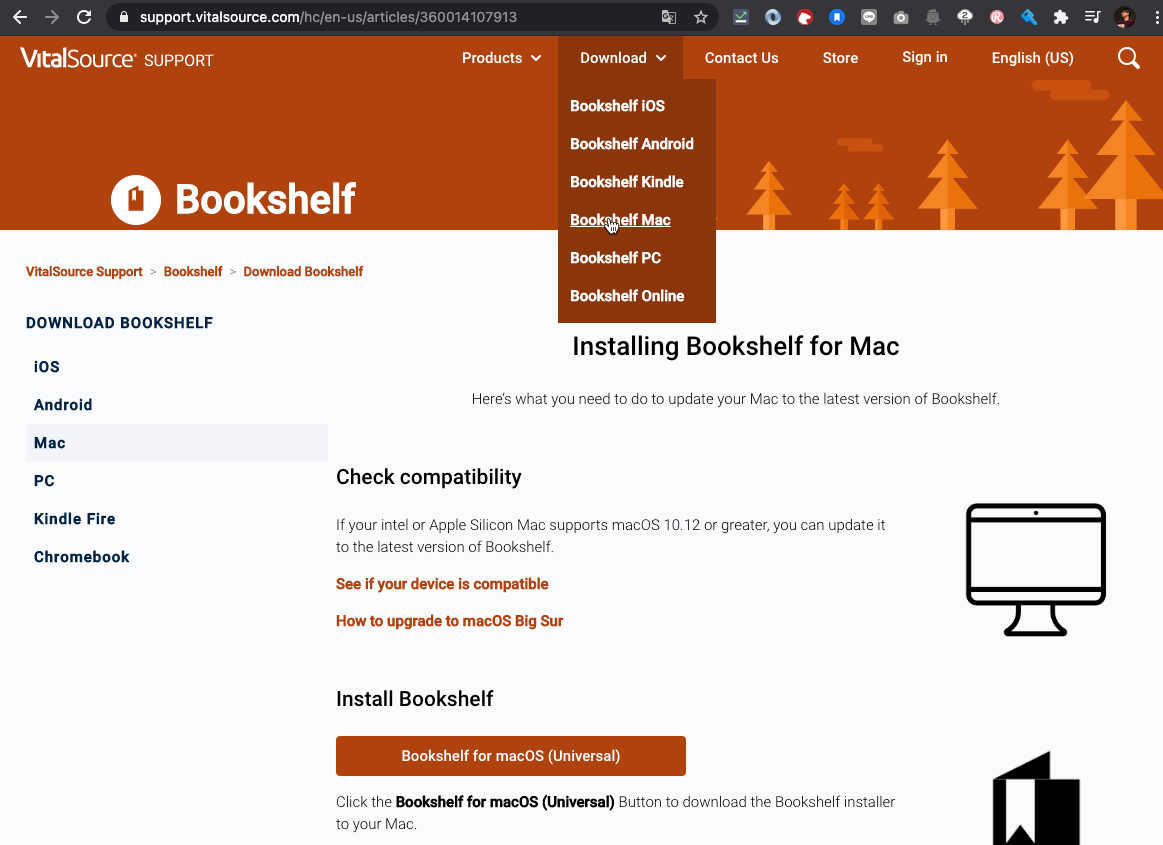The image size is (1163, 845).
Task: Open 'See if your device is compatible' link
Action: pos(442,584)
